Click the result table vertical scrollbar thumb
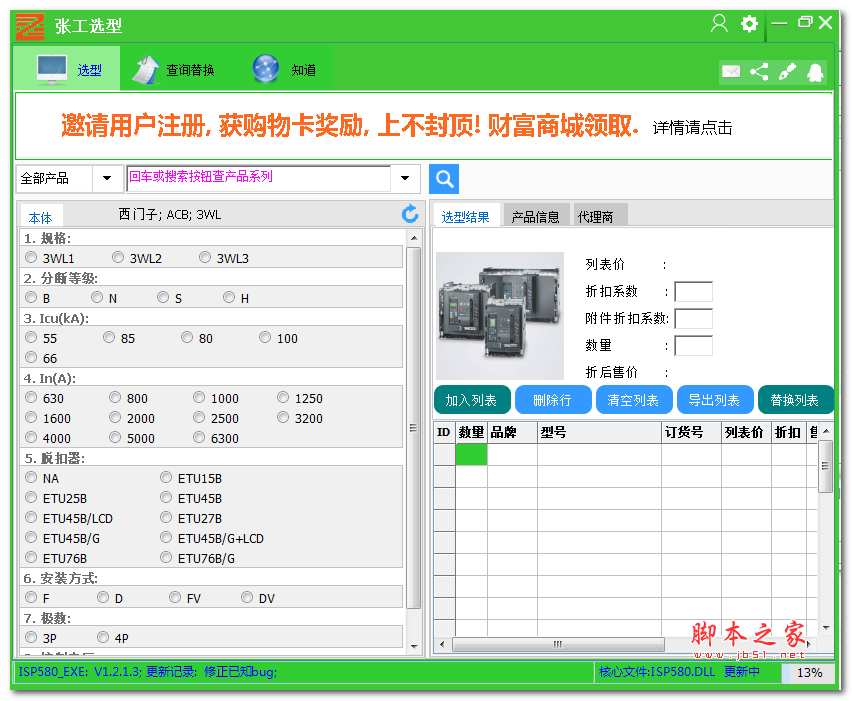Viewport: 852px width, 701px height. (x=825, y=466)
